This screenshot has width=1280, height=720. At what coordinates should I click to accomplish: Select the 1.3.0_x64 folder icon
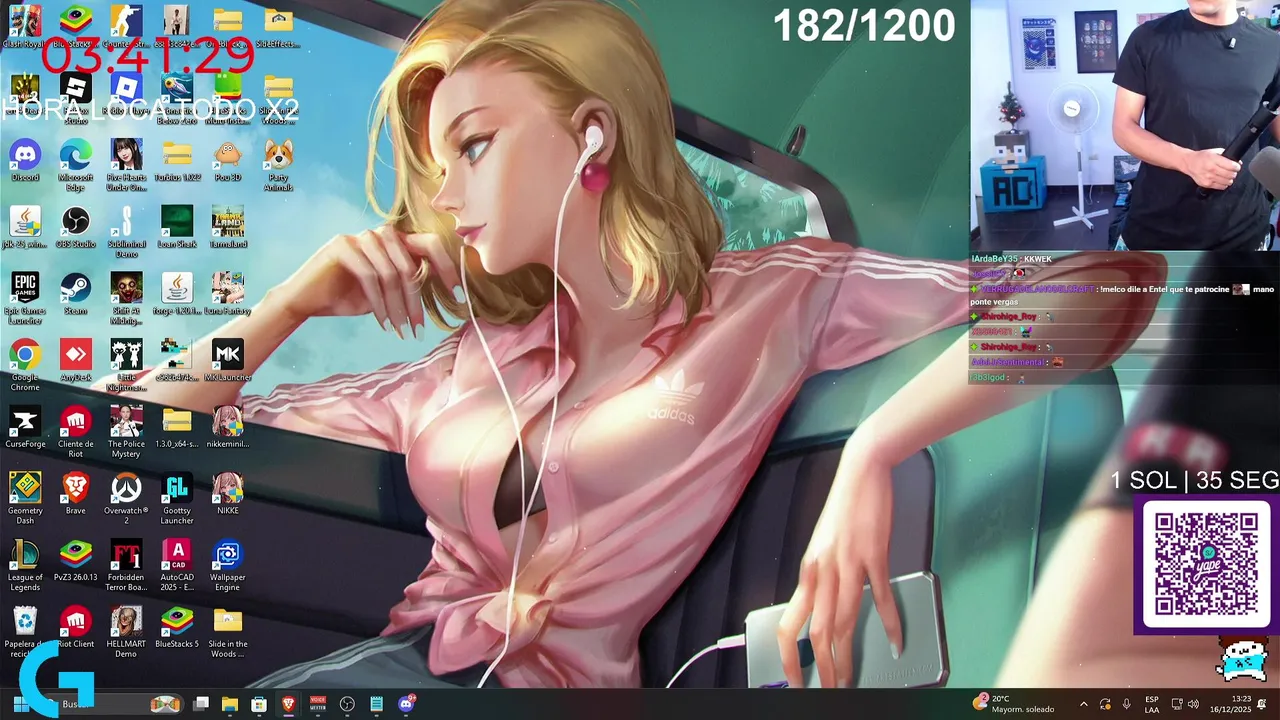(177, 427)
